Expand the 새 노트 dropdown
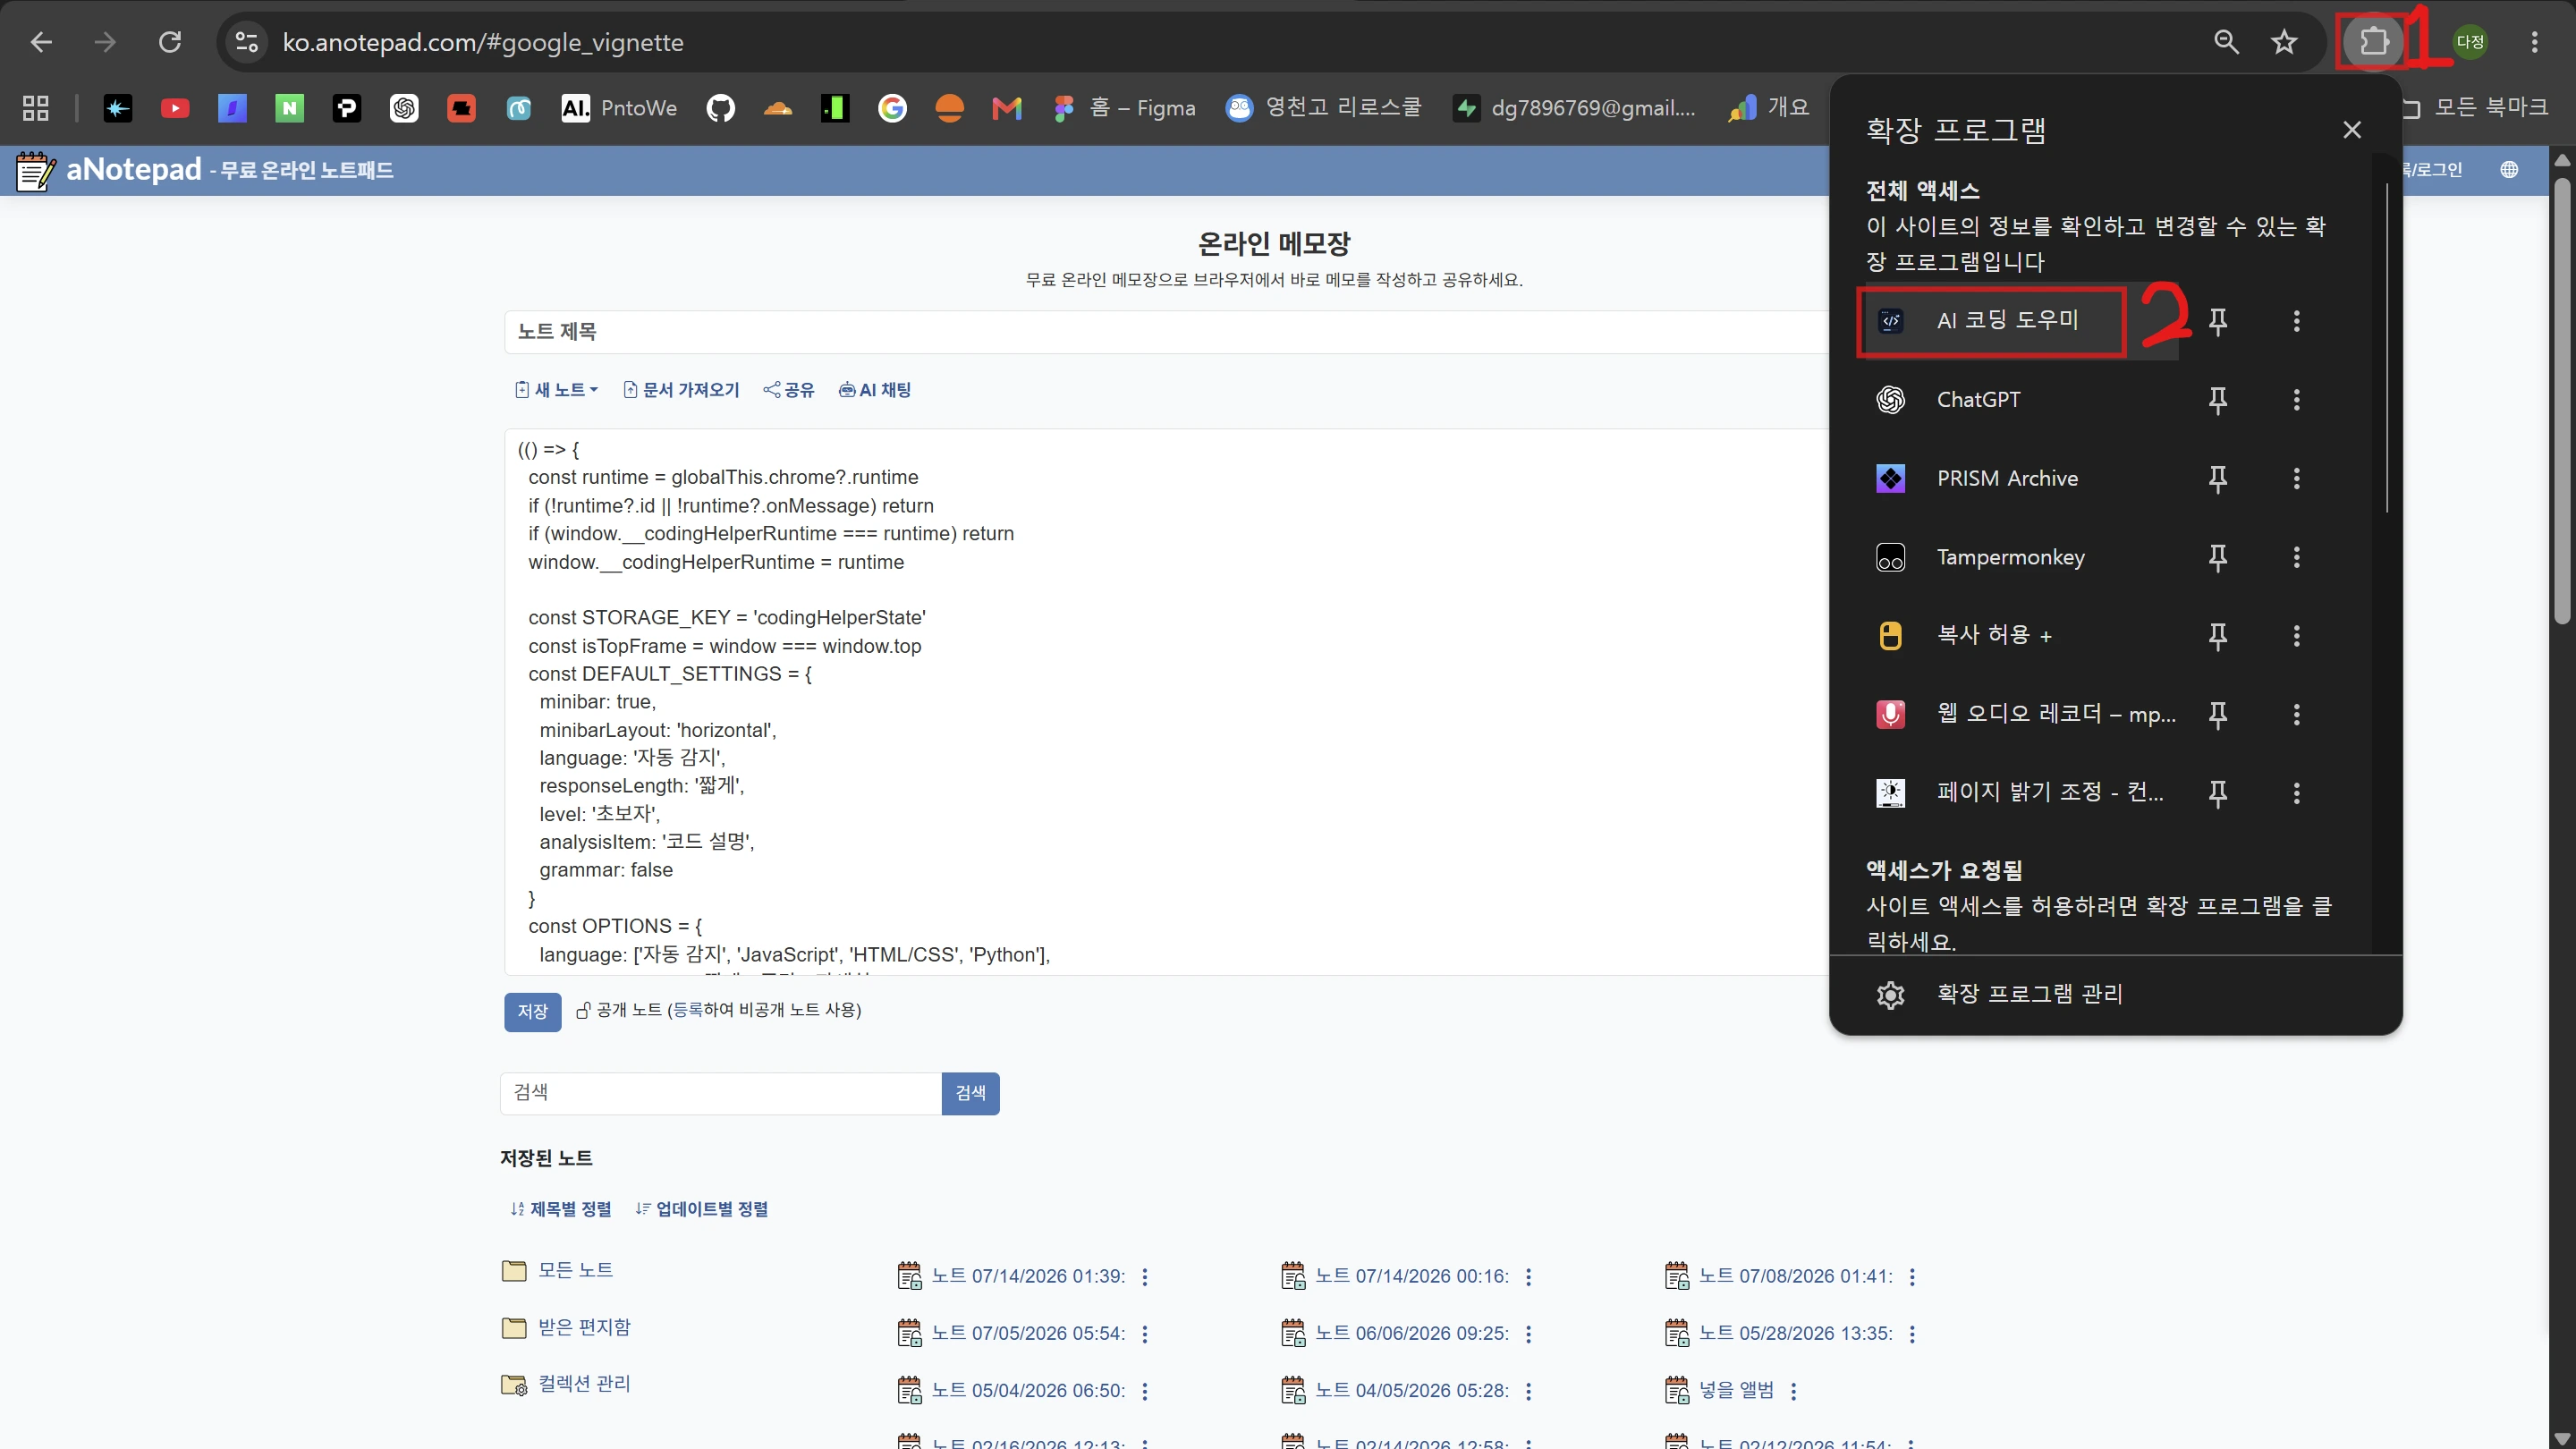This screenshot has width=2576, height=1449. pyautogui.click(x=557, y=390)
